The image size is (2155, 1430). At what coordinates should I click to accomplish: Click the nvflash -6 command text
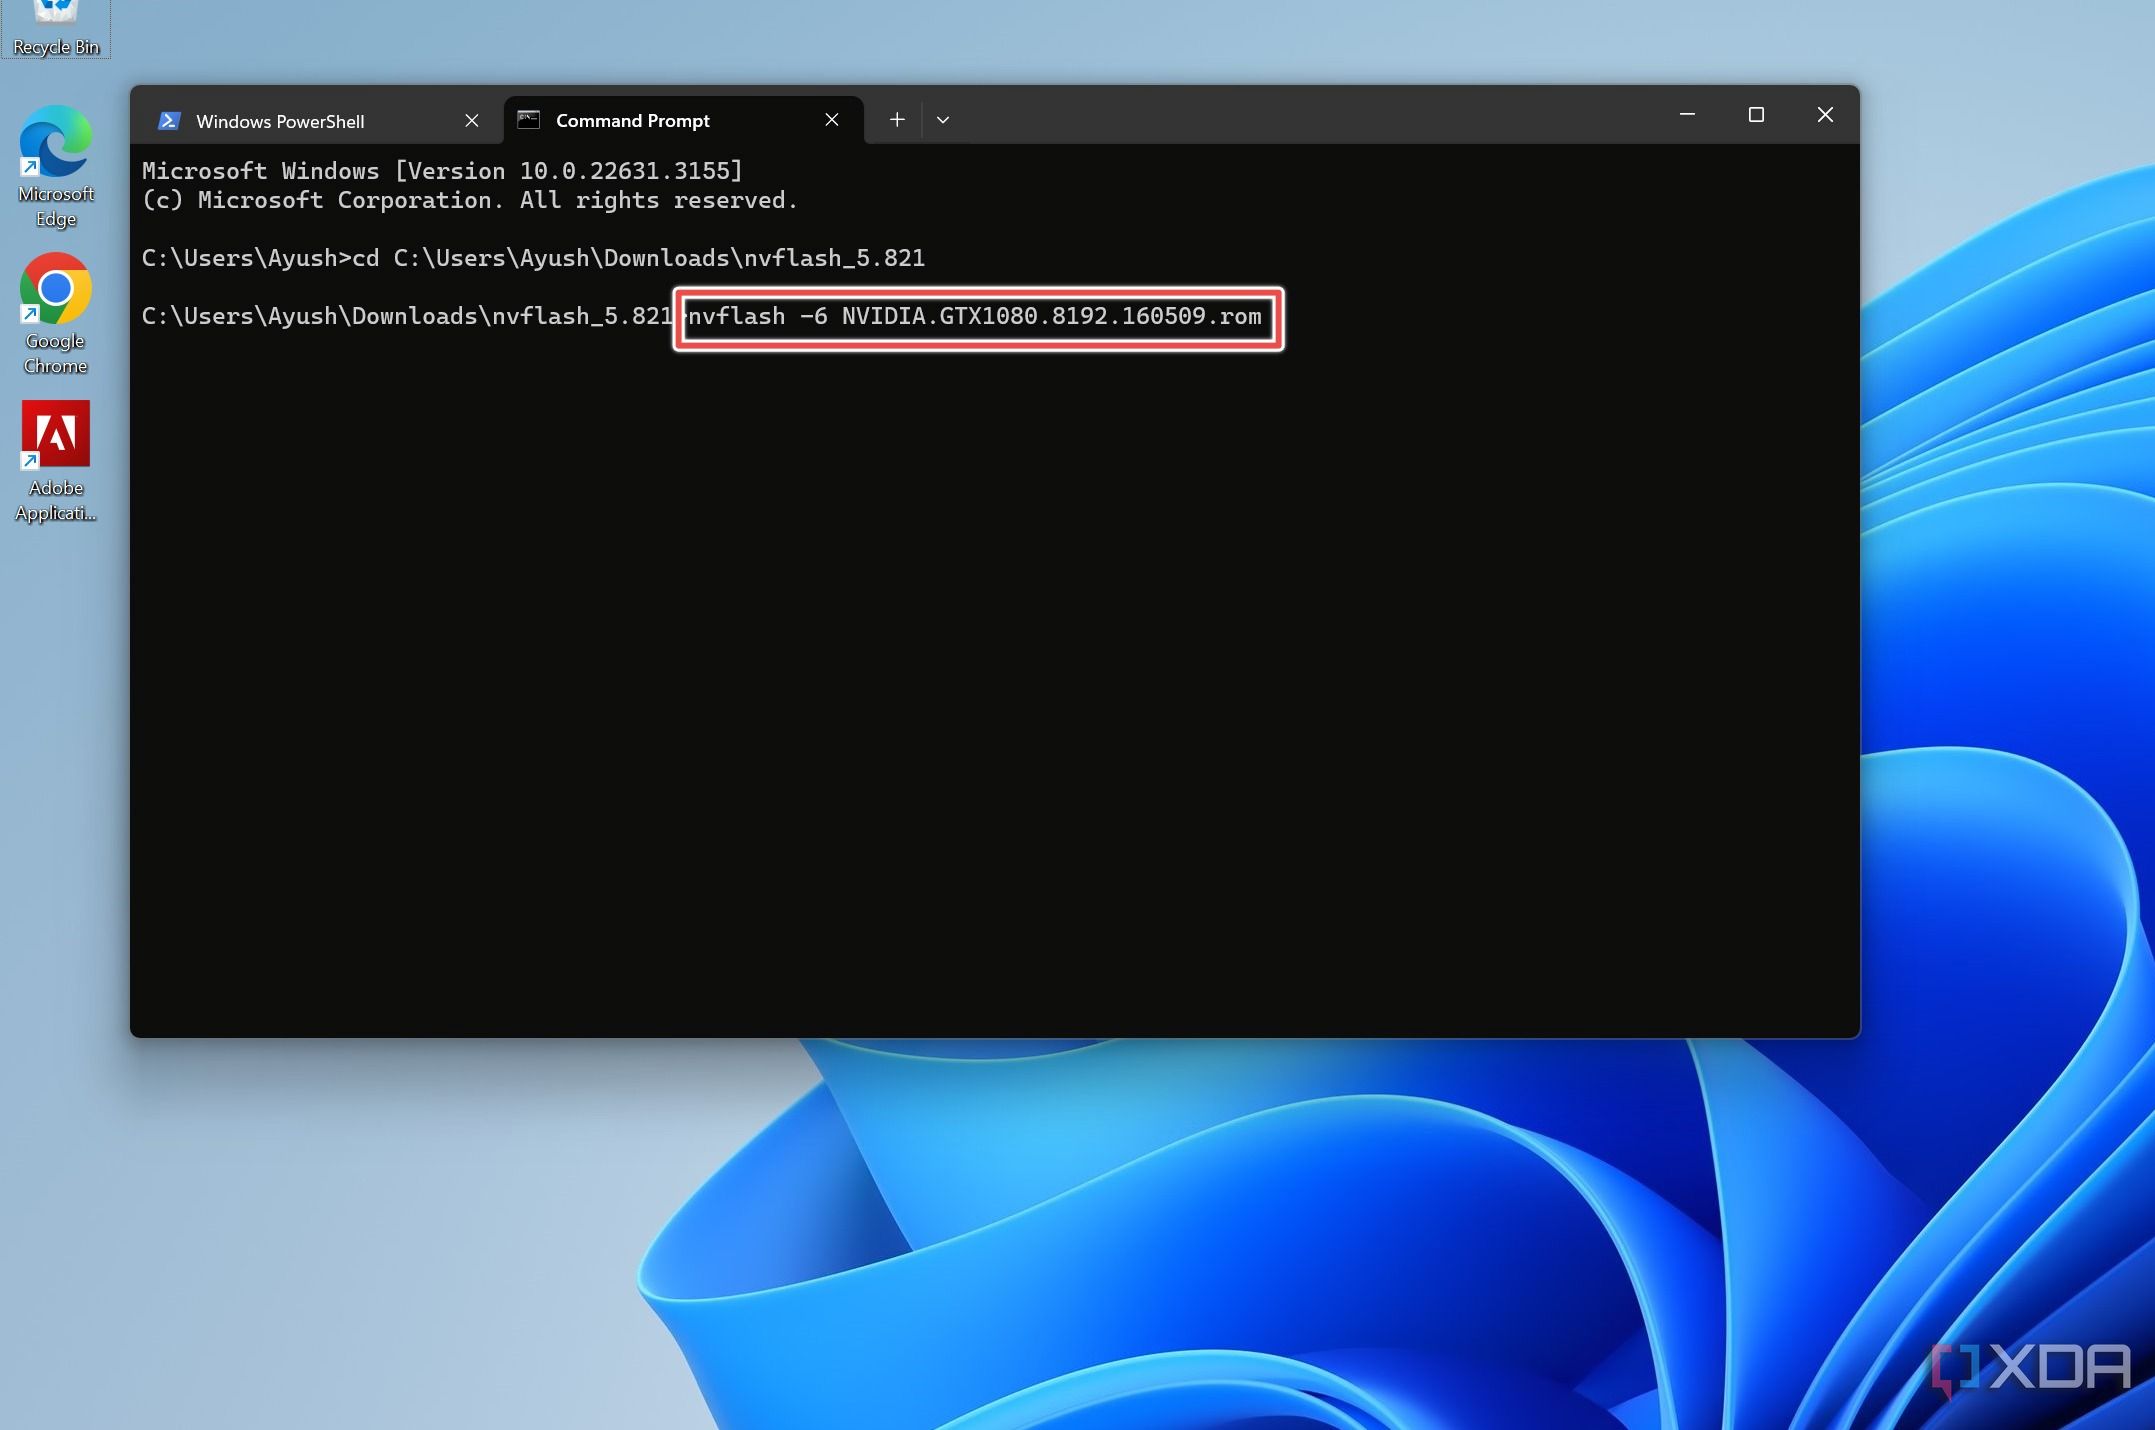pos(975,316)
